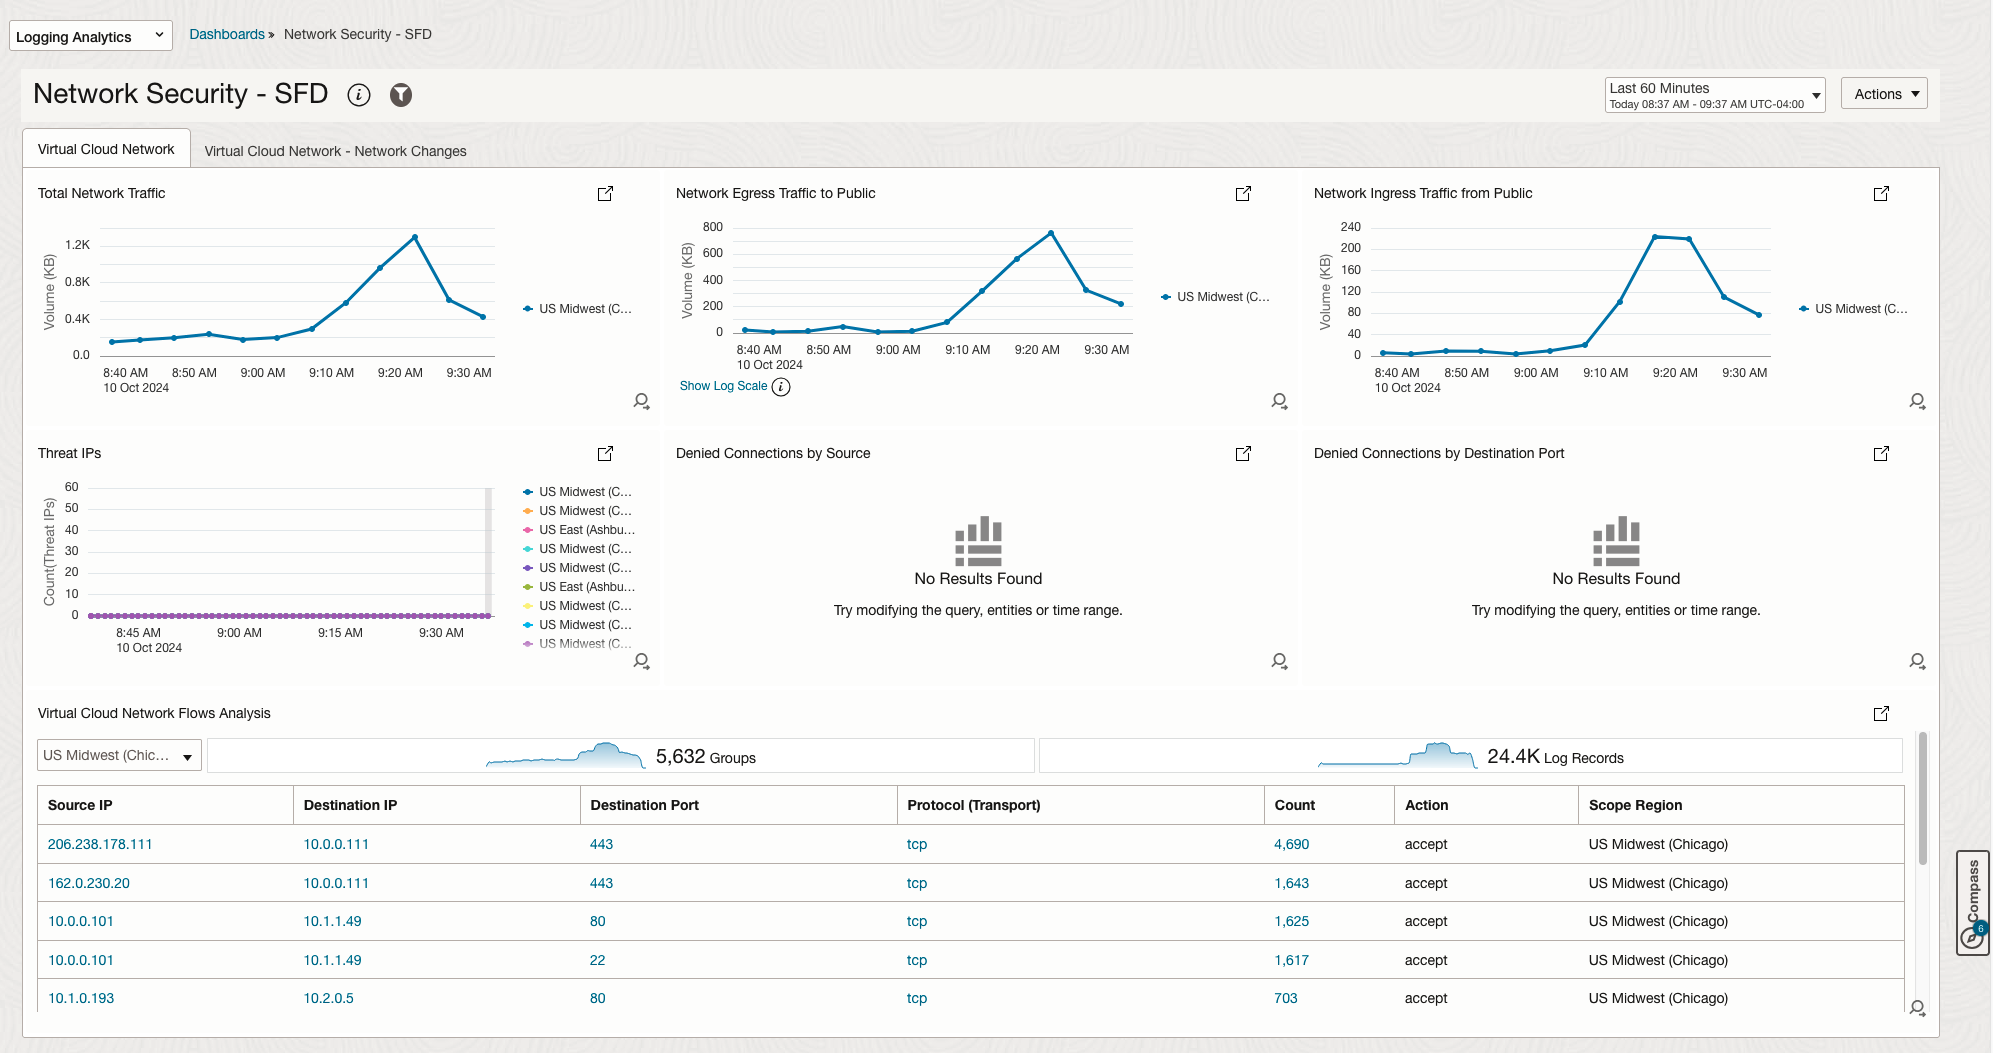Screen dimensions: 1993x1053
Task: Open the Last 60 Minutes time range selector
Action: tap(1714, 94)
